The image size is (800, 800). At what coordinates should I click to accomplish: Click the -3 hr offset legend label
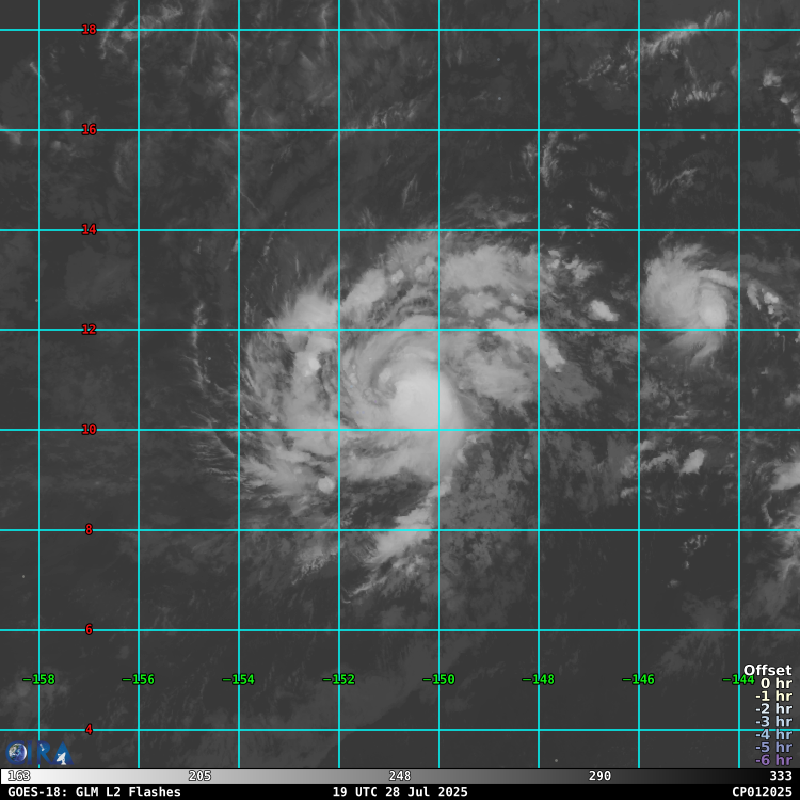click(773, 722)
